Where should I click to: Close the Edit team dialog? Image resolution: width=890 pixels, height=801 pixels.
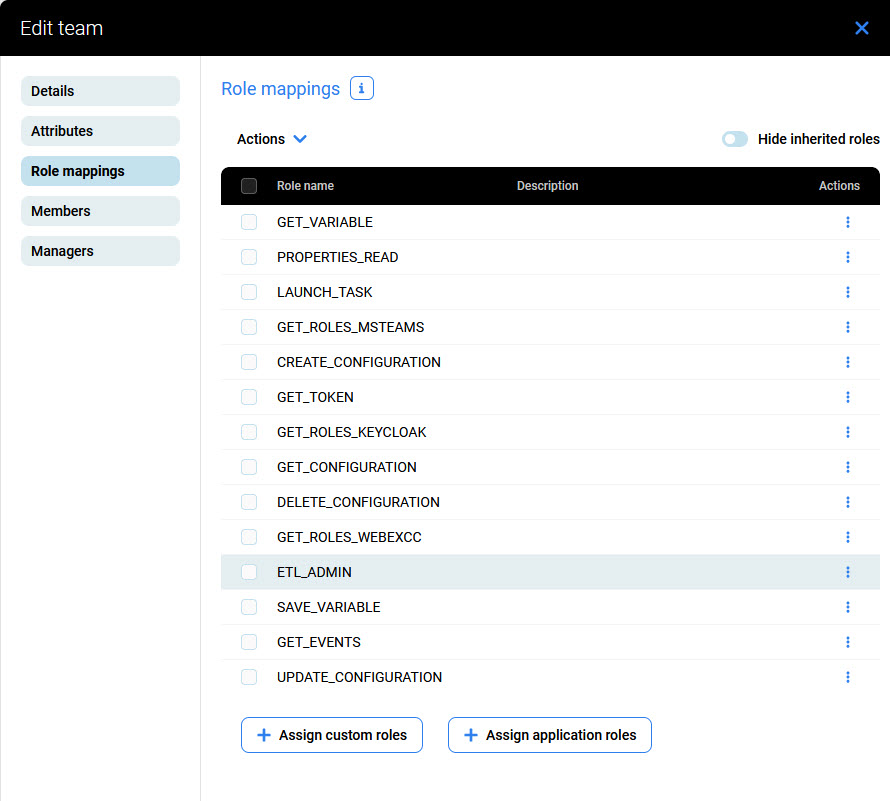(x=861, y=28)
